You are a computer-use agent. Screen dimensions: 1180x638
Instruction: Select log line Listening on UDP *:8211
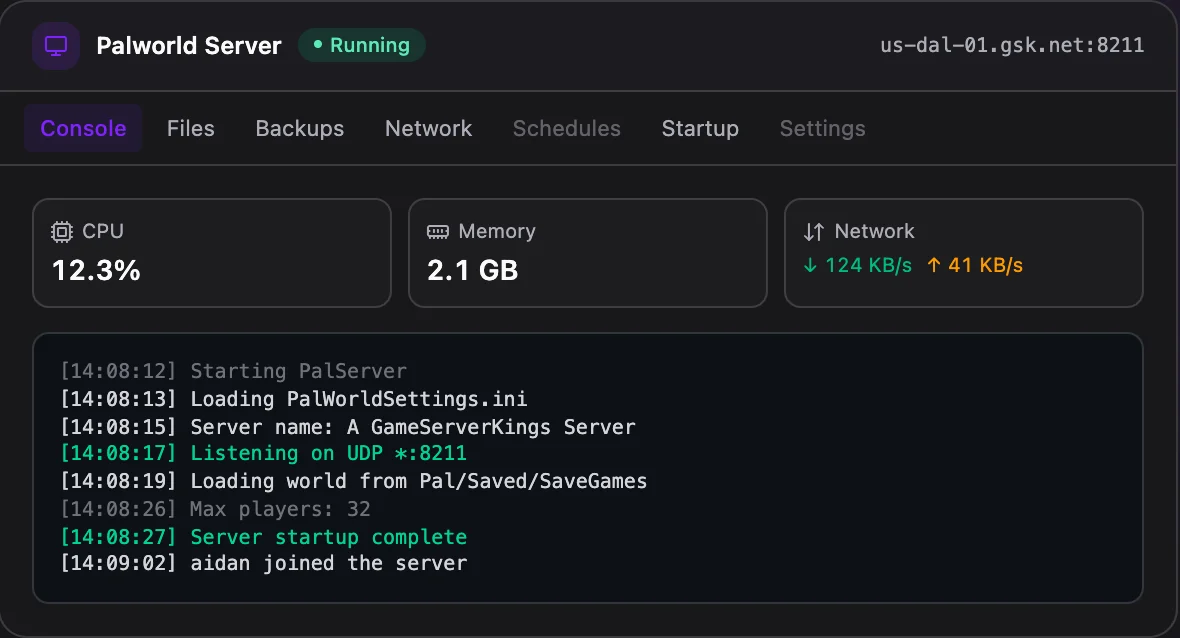[263, 453]
